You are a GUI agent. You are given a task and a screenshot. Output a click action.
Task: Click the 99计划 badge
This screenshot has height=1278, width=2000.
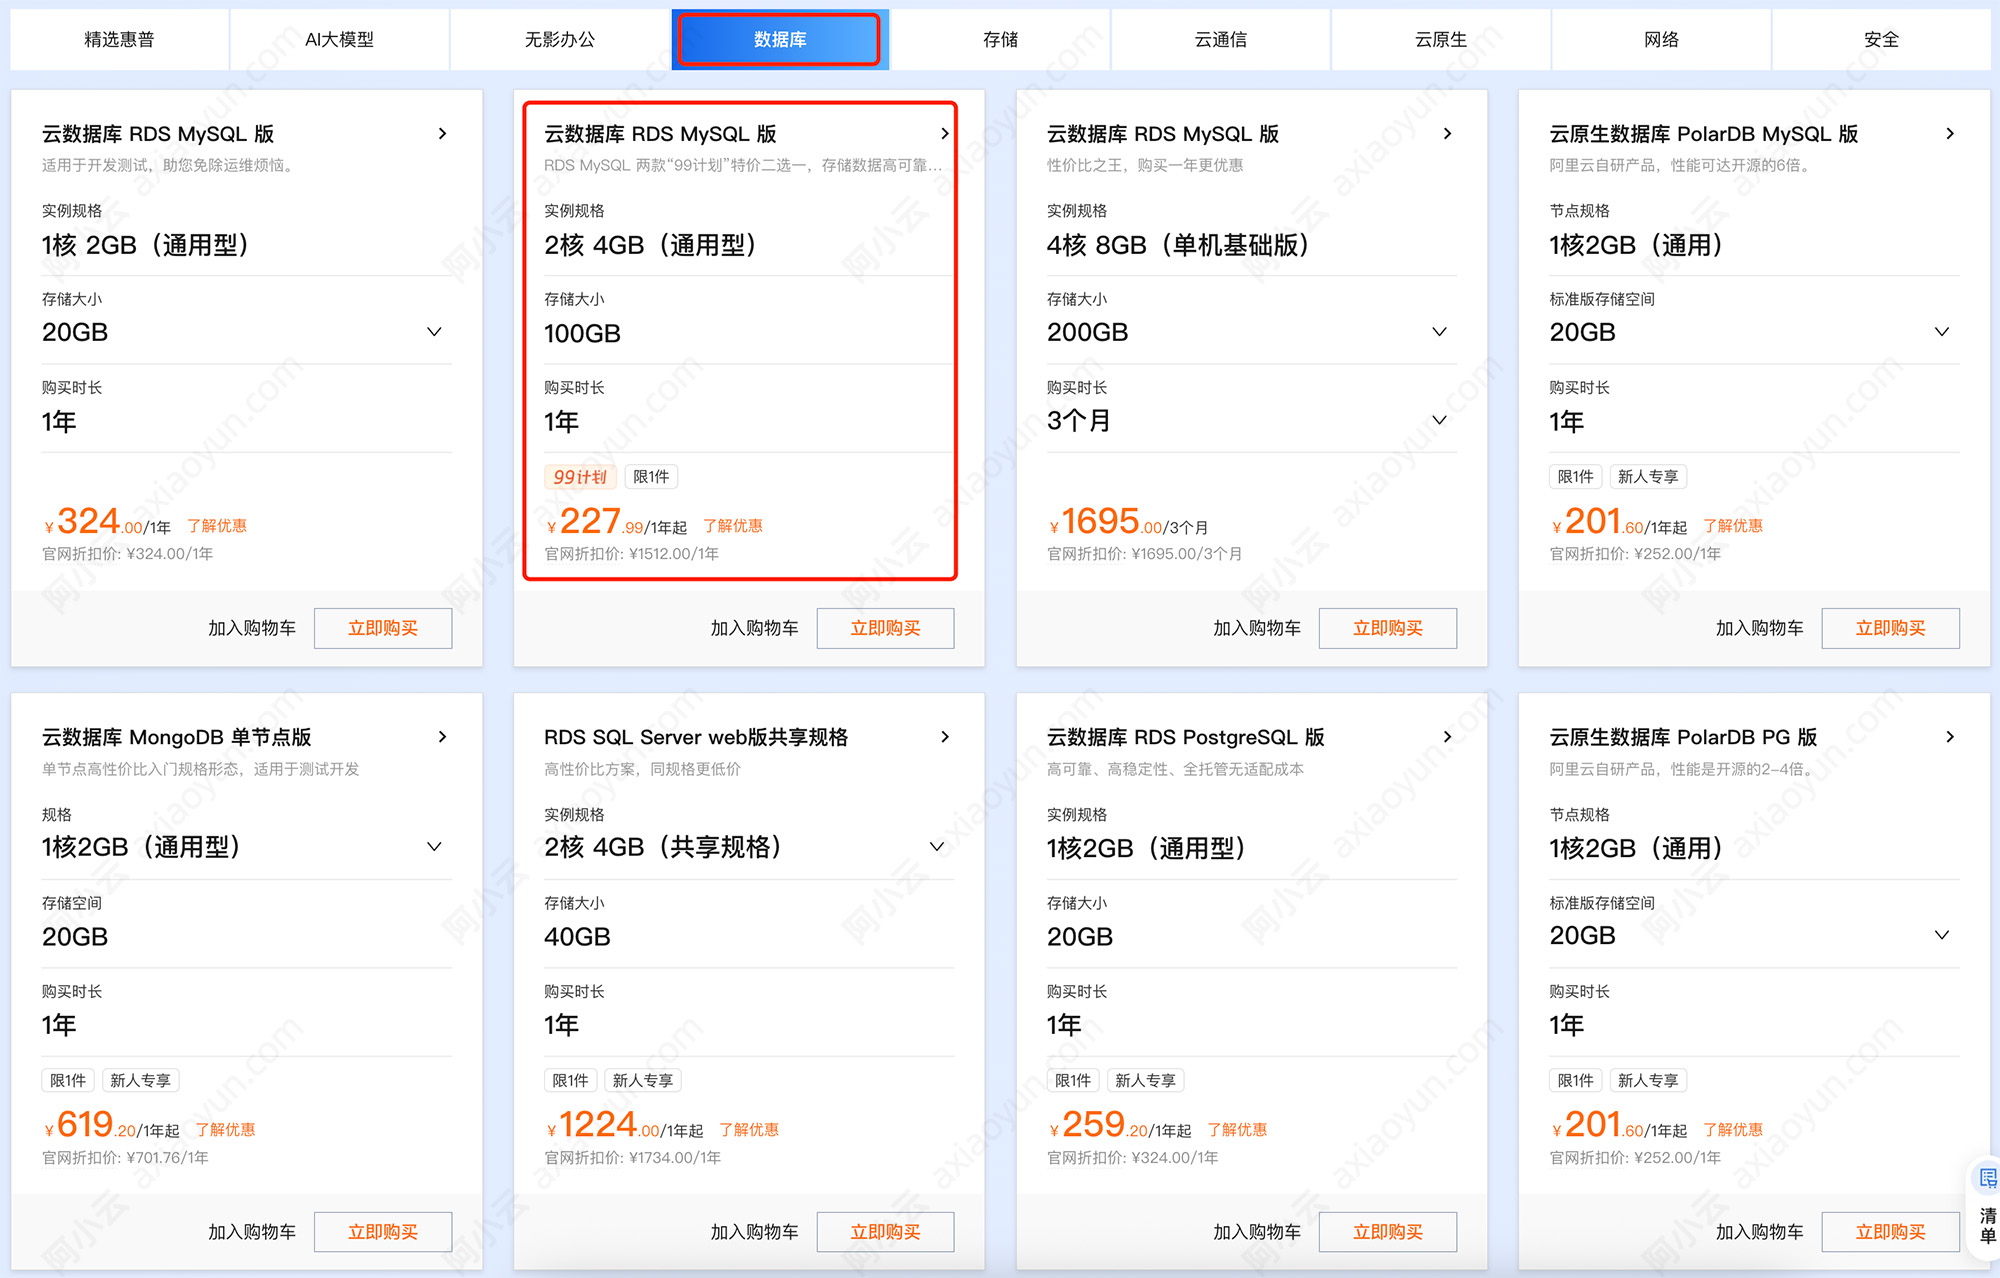(580, 477)
